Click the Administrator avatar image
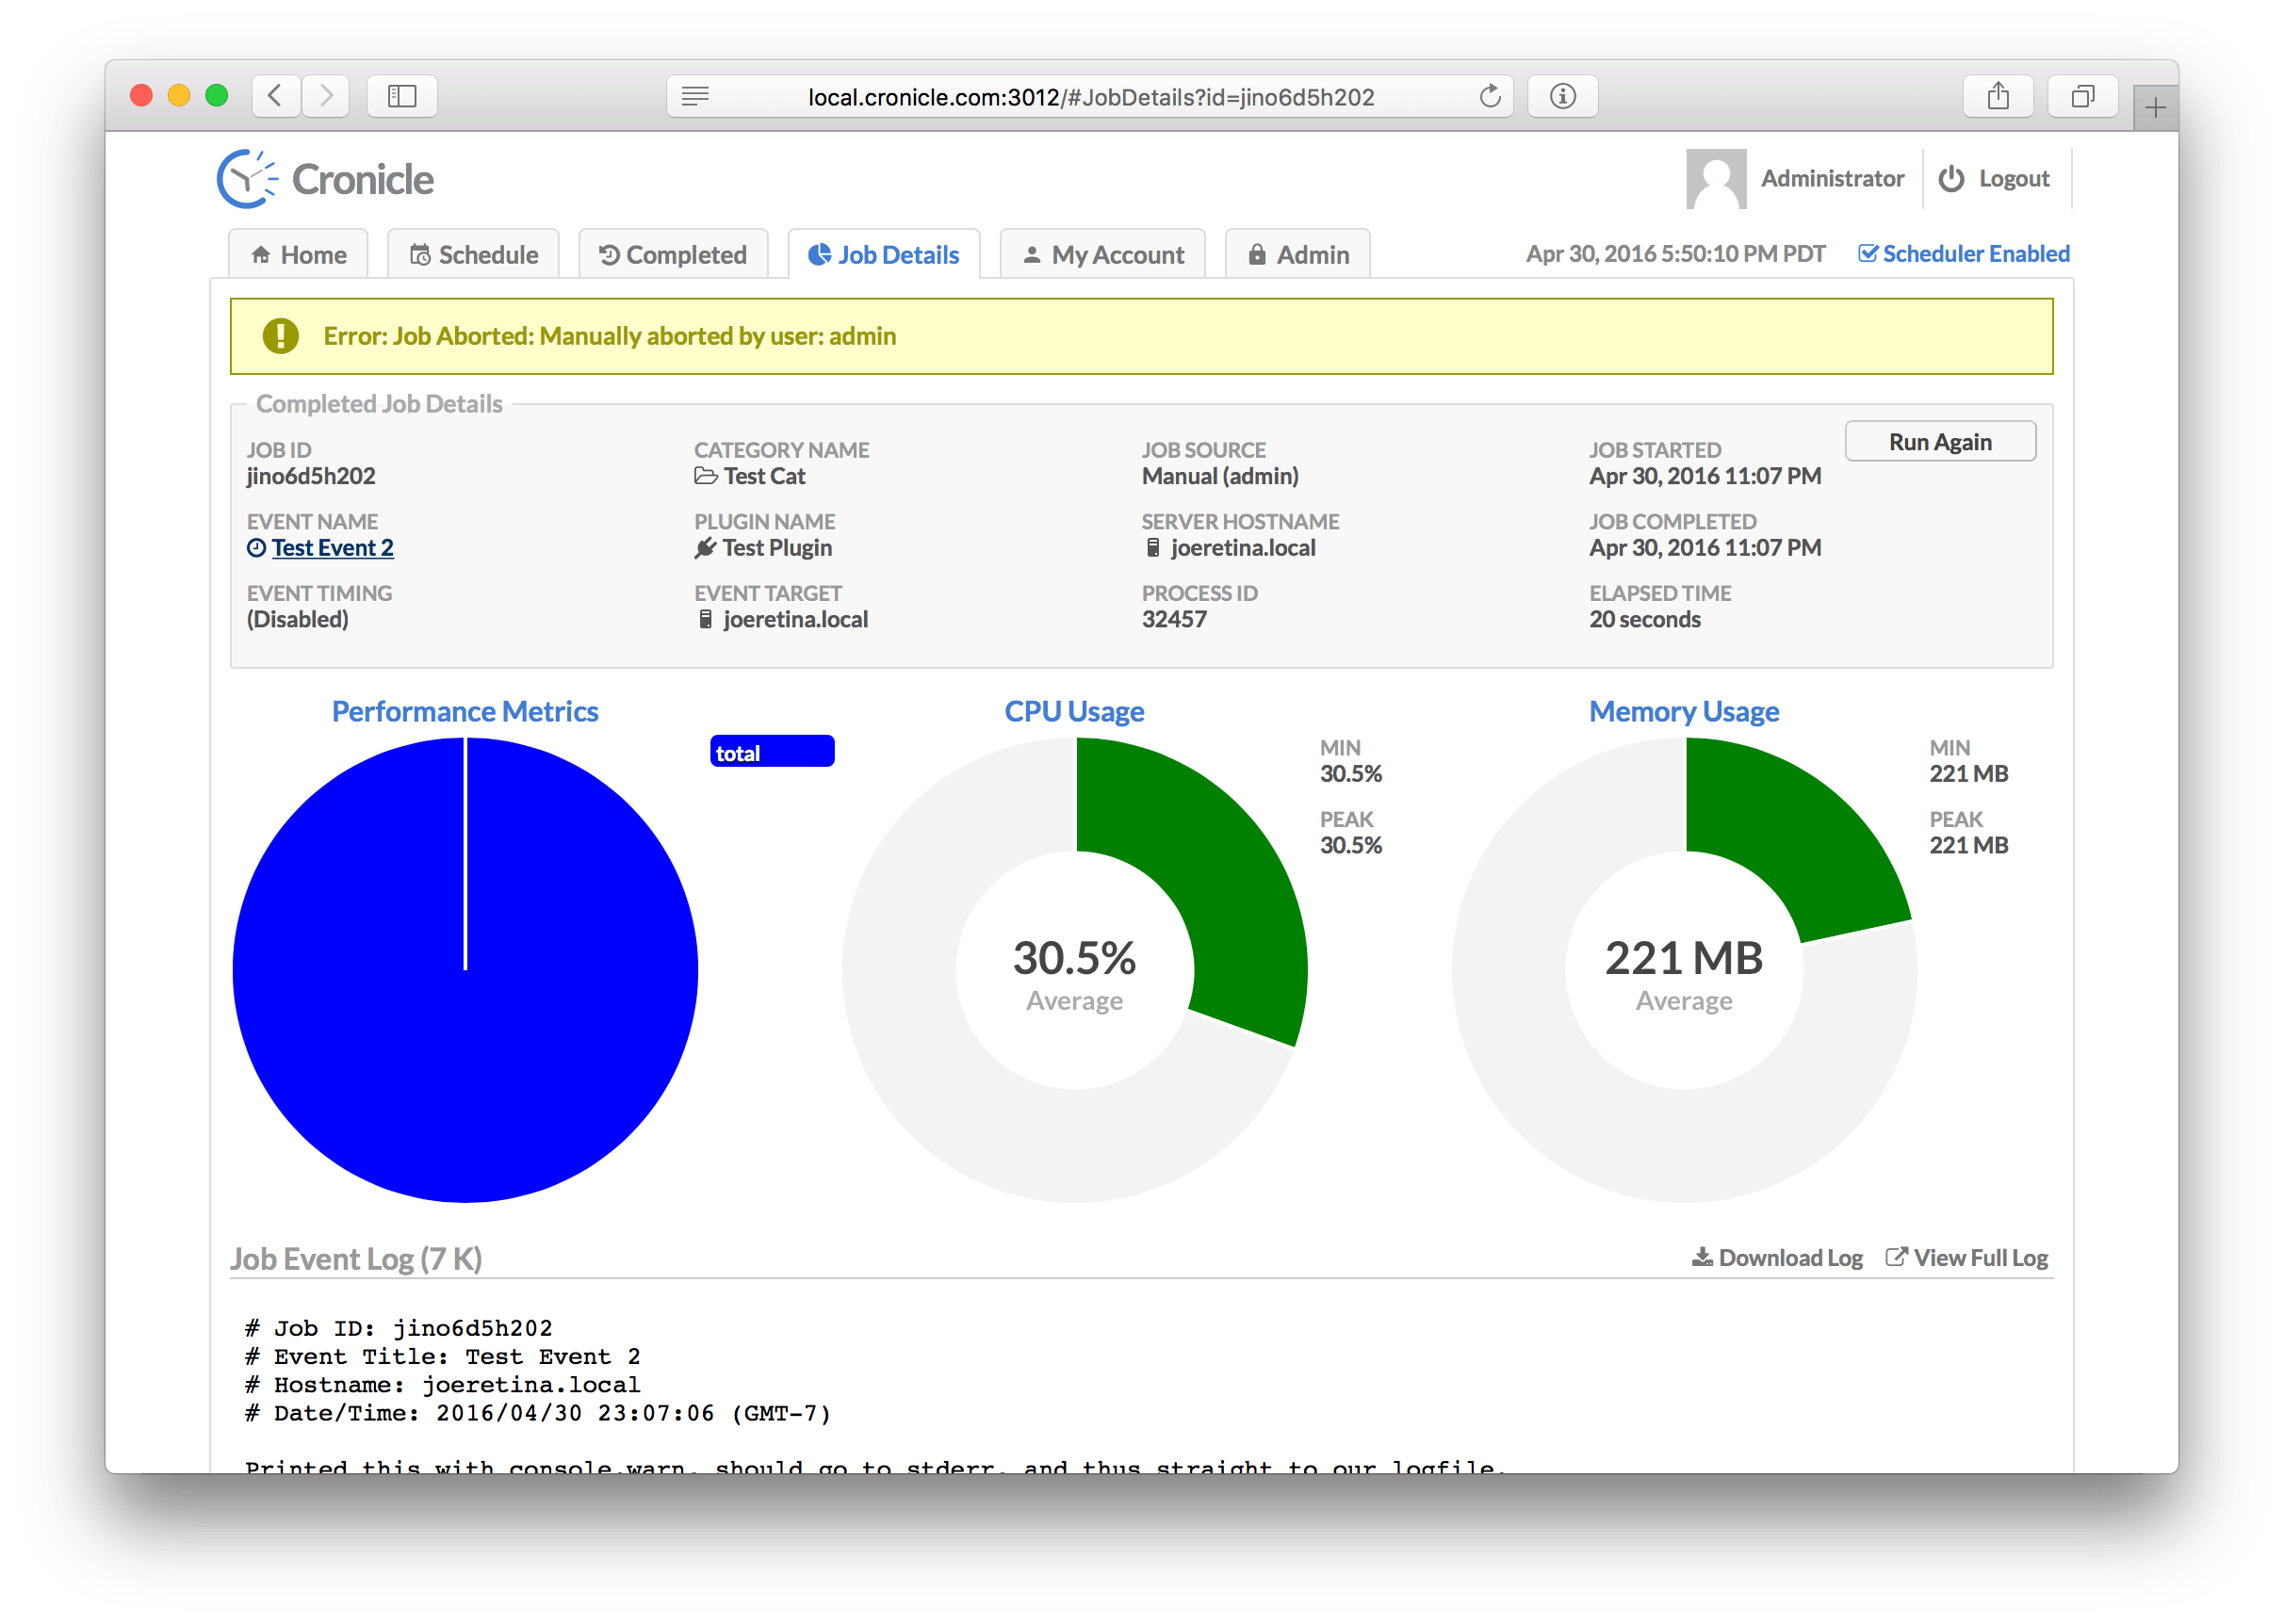Screen dimensions: 2284x1624 tap(1716, 179)
